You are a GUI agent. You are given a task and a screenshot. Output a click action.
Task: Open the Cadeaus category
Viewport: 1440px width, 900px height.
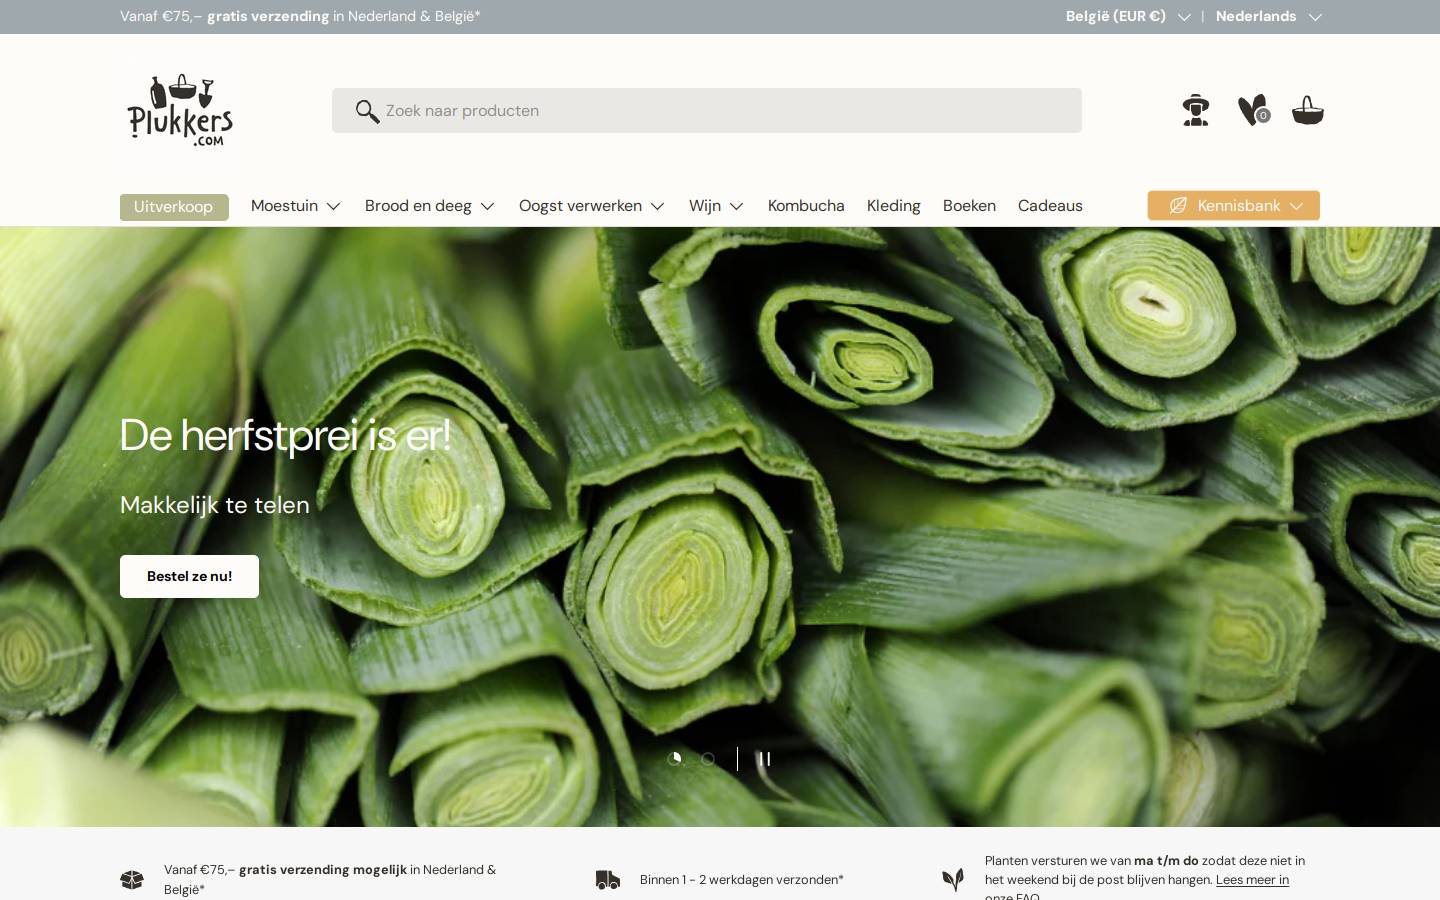[x=1050, y=206]
